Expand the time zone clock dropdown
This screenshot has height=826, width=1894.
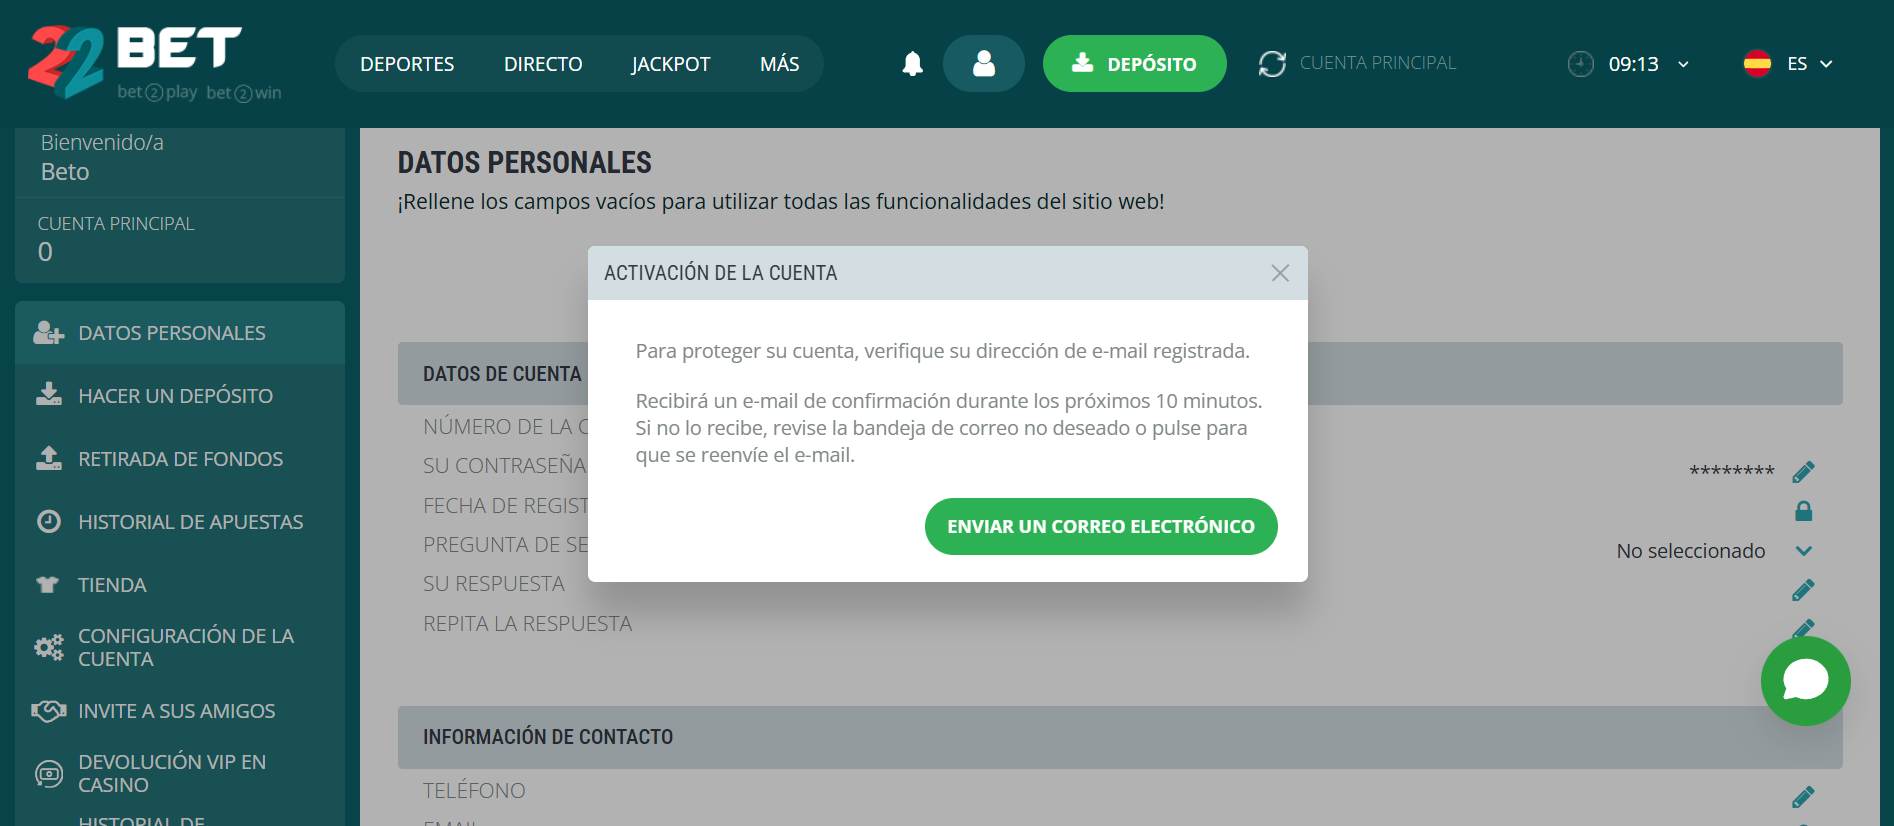pyautogui.click(x=1630, y=64)
